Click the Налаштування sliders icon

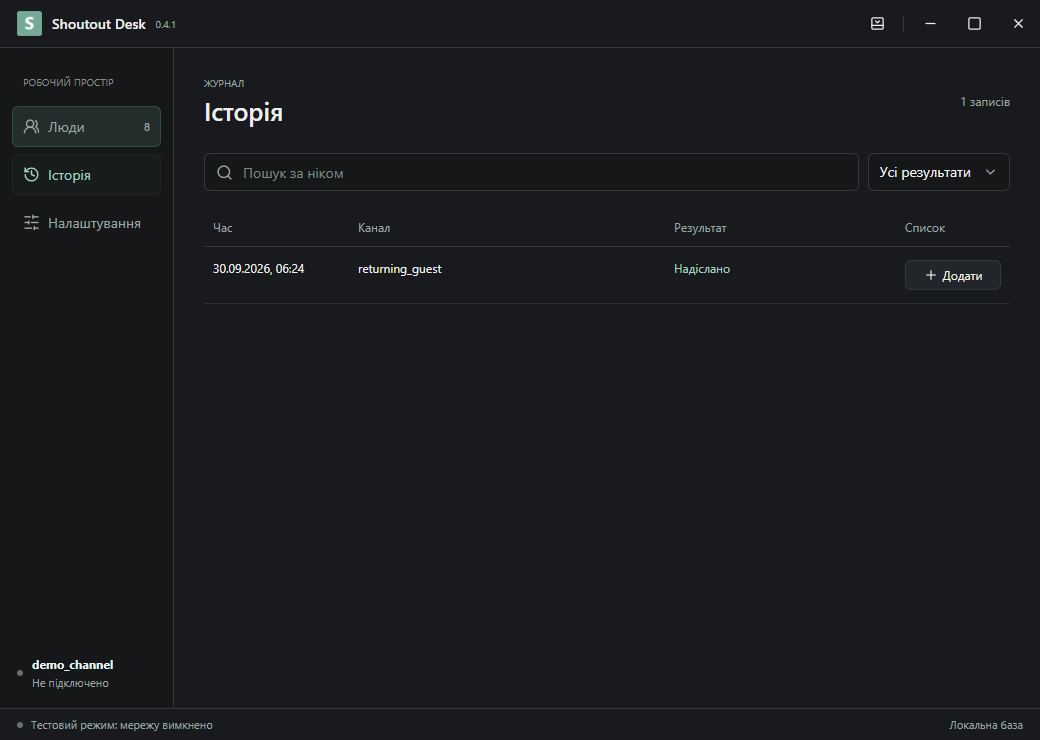click(x=31, y=223)
